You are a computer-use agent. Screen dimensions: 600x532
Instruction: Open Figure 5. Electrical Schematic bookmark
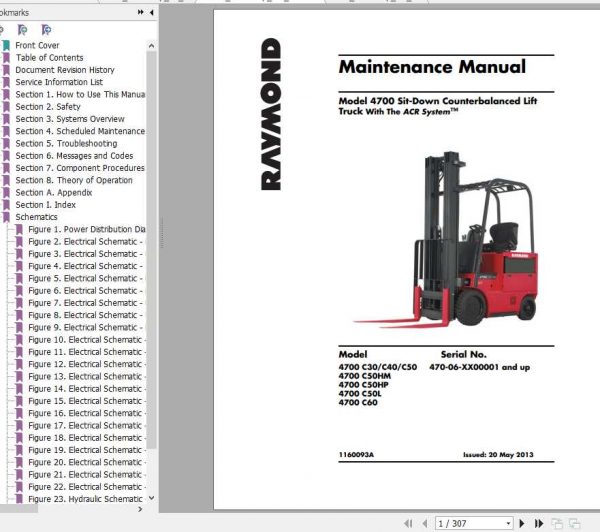(85, 278)
